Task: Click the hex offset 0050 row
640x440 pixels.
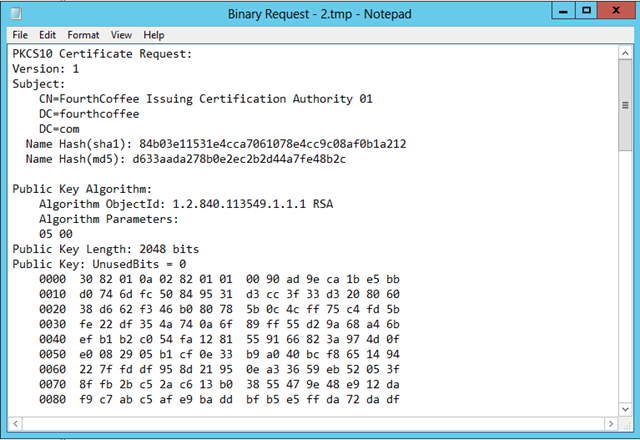Action: pyautogui.click(x=219, y=354)
